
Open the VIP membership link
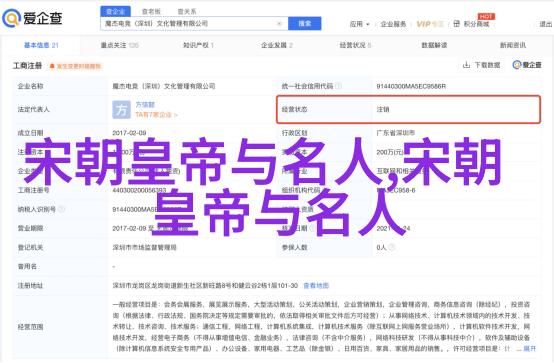point(430,24)
